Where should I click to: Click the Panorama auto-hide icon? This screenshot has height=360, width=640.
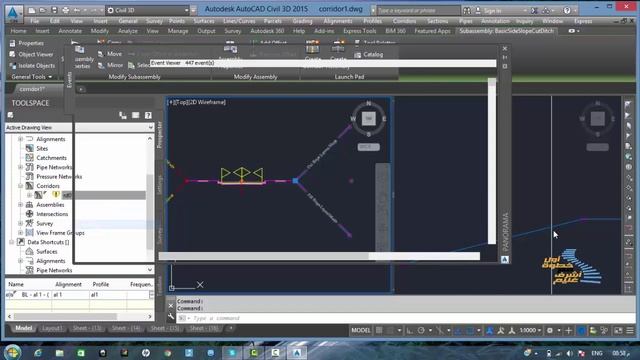[x=505, y=57]
